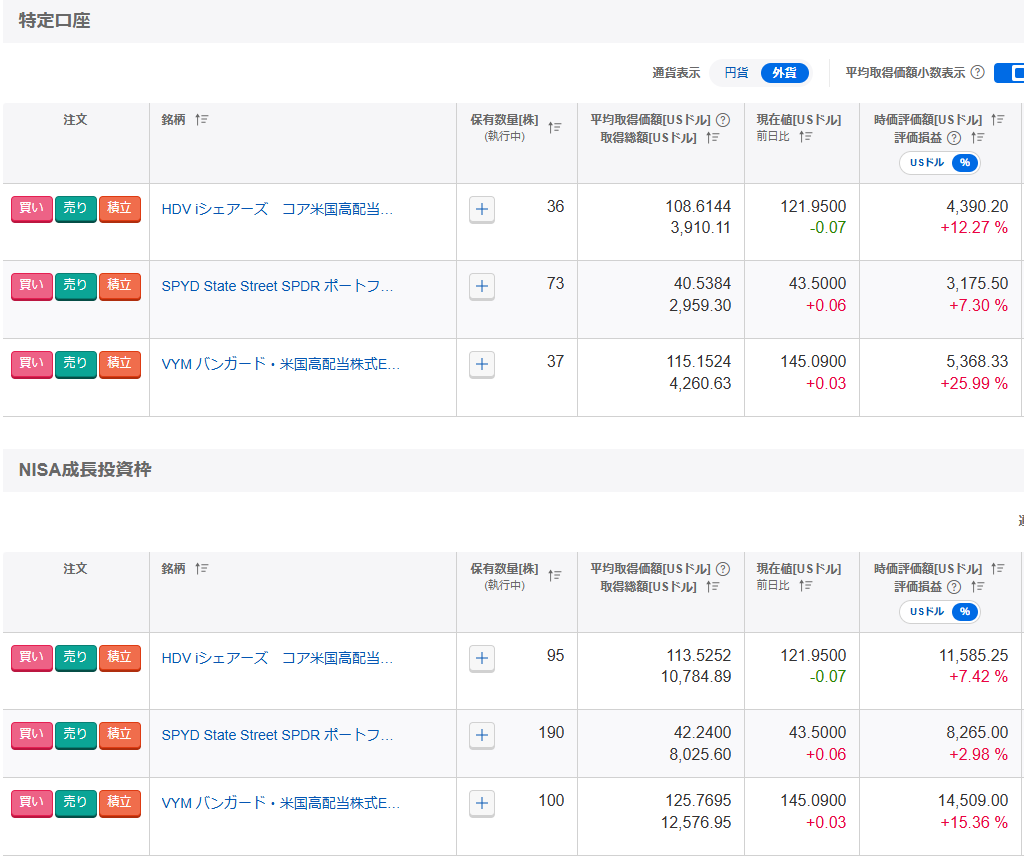Select 外貨 currency display tab
The width and height of the screenshot is (1024, 858).
pos(784,73)
